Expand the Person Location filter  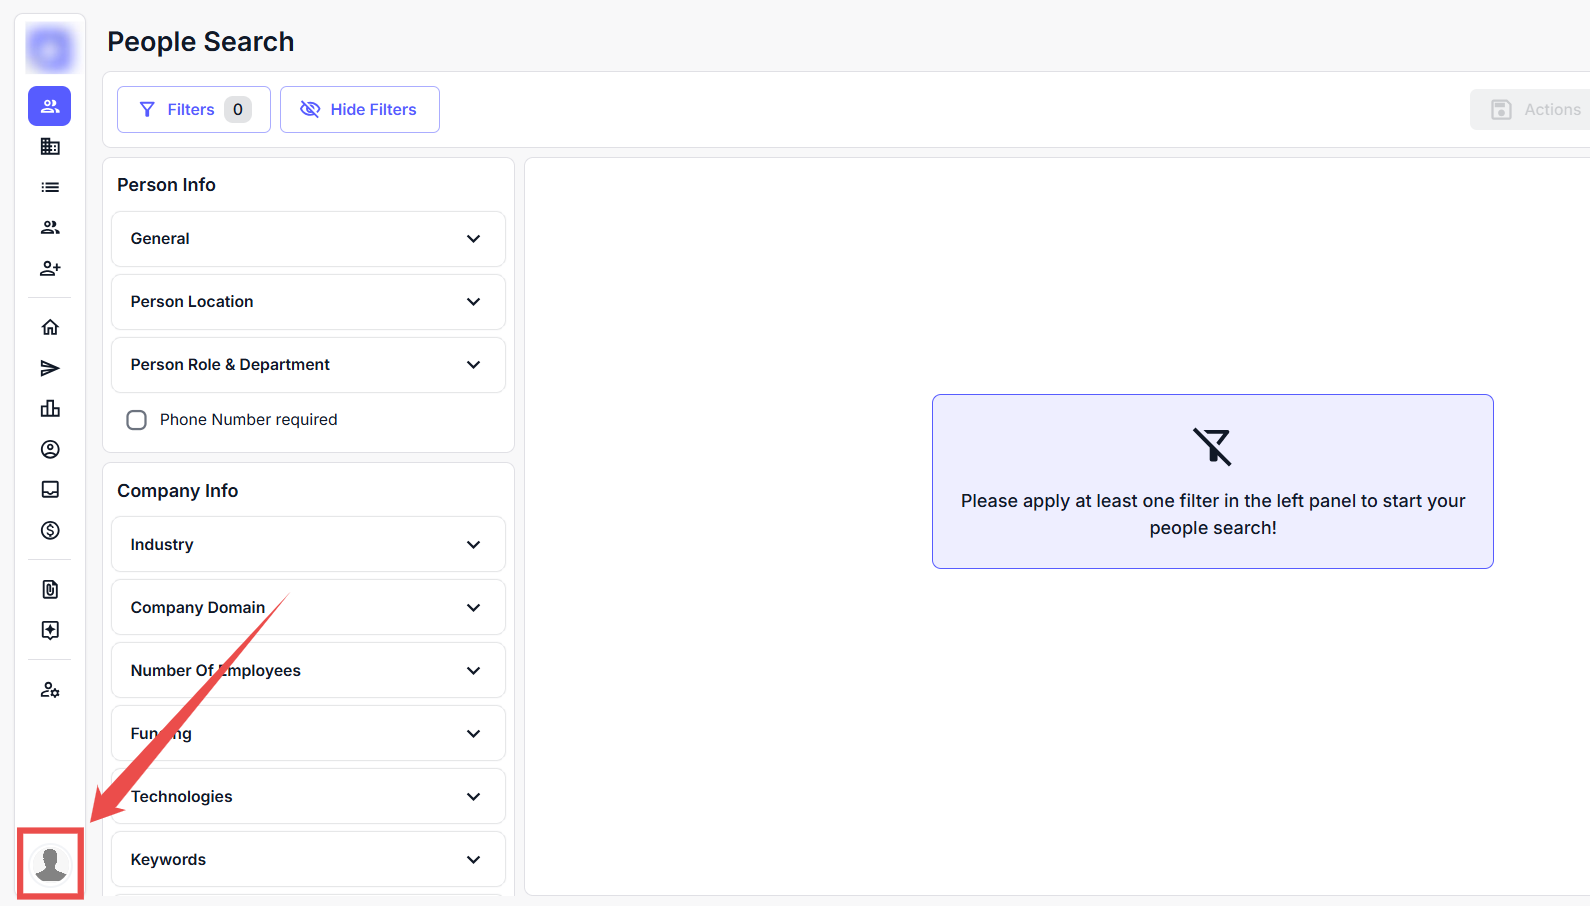click(308, 302)
